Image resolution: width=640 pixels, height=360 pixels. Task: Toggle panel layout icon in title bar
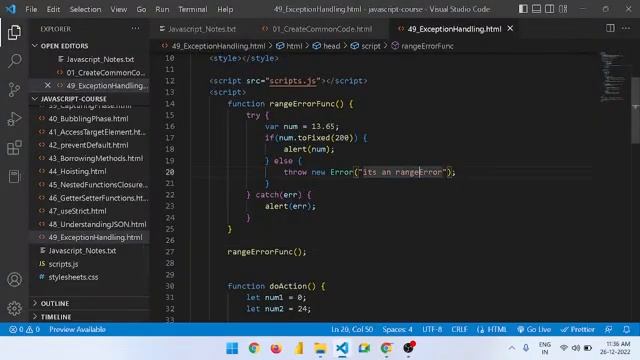tap(536, 9)
